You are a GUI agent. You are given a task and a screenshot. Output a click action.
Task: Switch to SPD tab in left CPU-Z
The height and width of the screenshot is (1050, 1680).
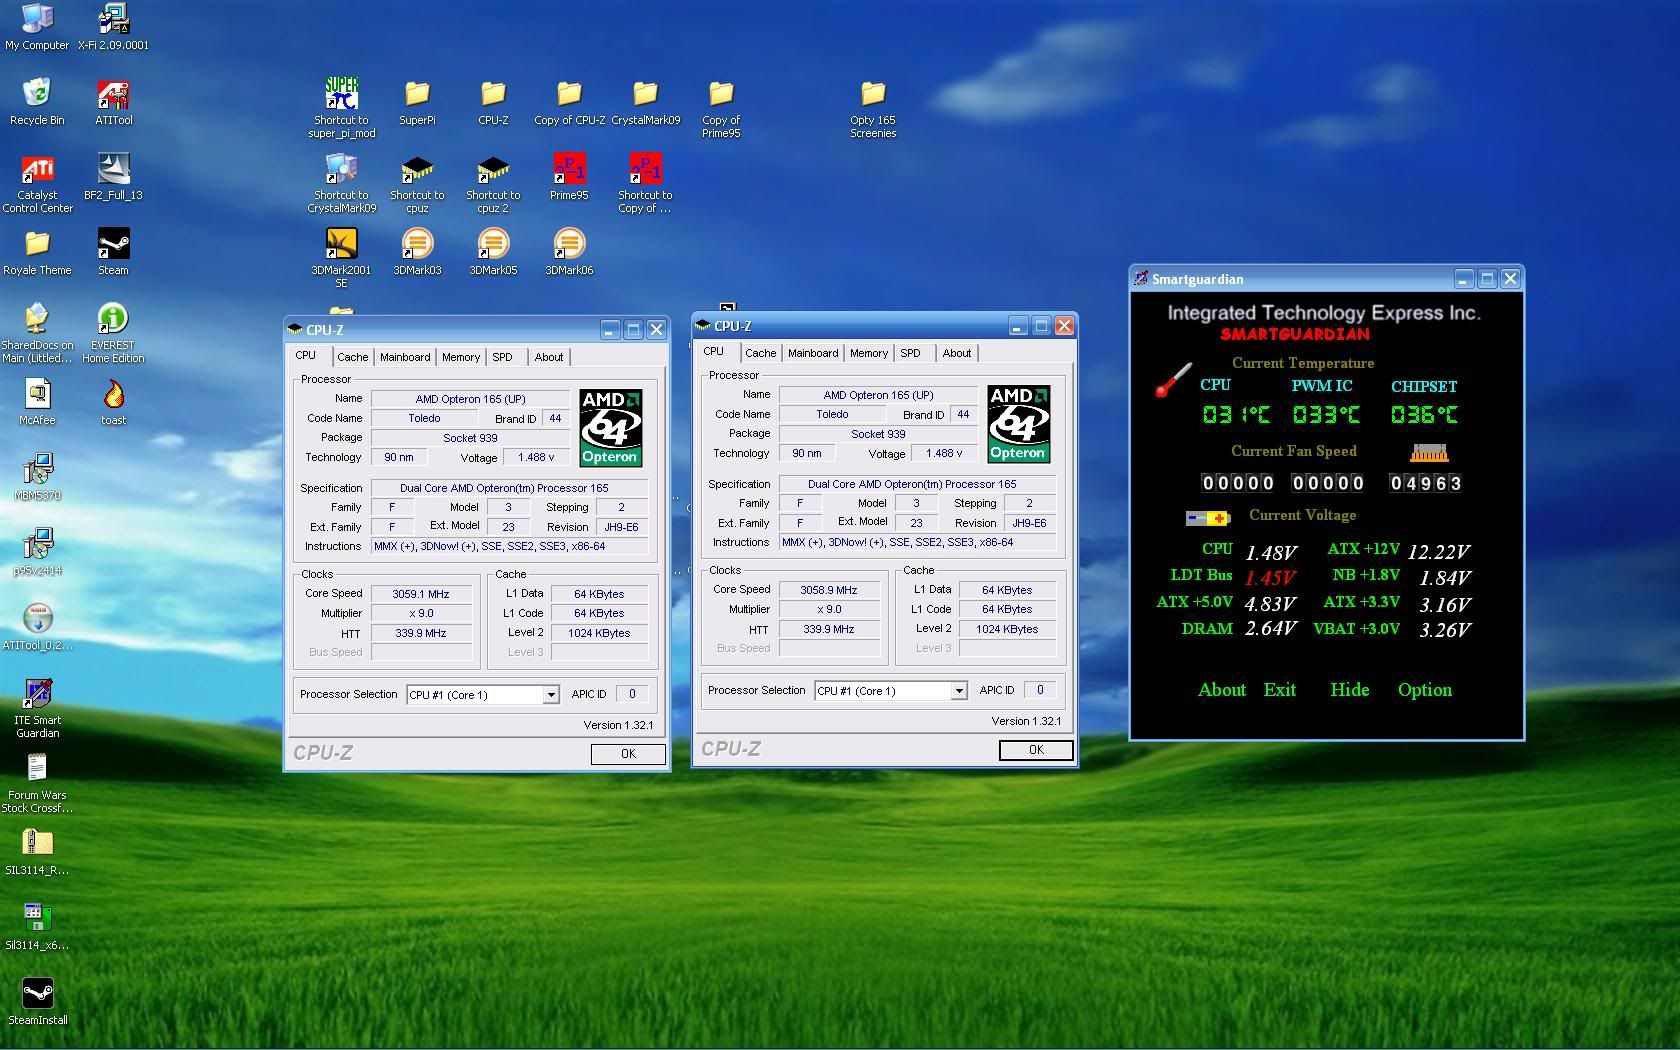tap(502, 357)
